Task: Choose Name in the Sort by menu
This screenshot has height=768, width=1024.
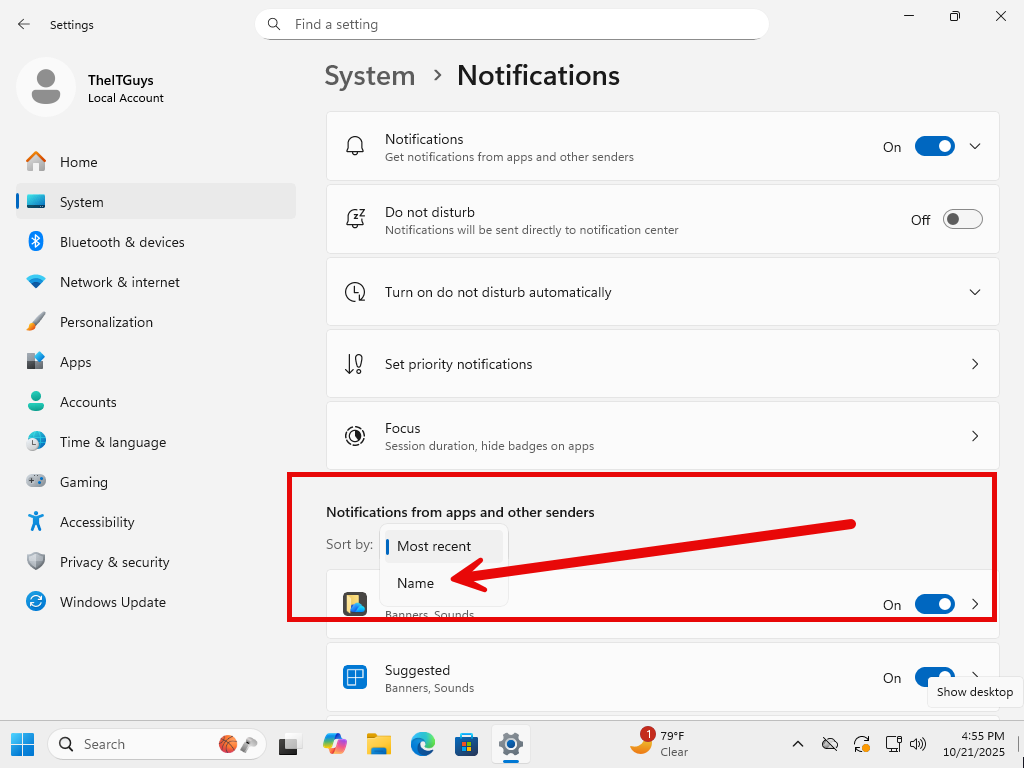Action: [416, 583]
